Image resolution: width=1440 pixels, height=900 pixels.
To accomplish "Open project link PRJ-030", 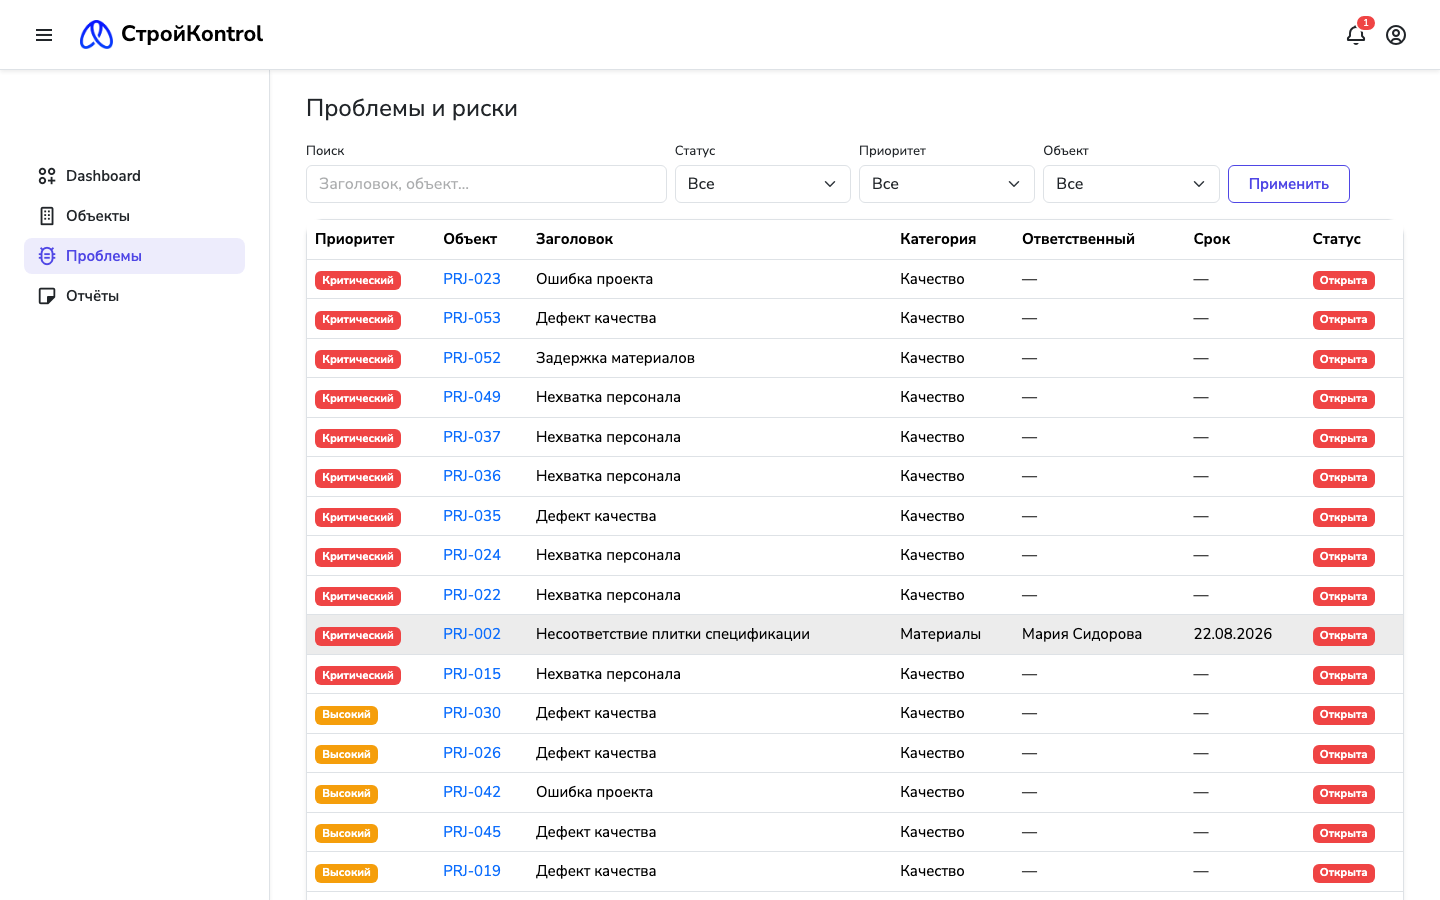I will (472, 713).
